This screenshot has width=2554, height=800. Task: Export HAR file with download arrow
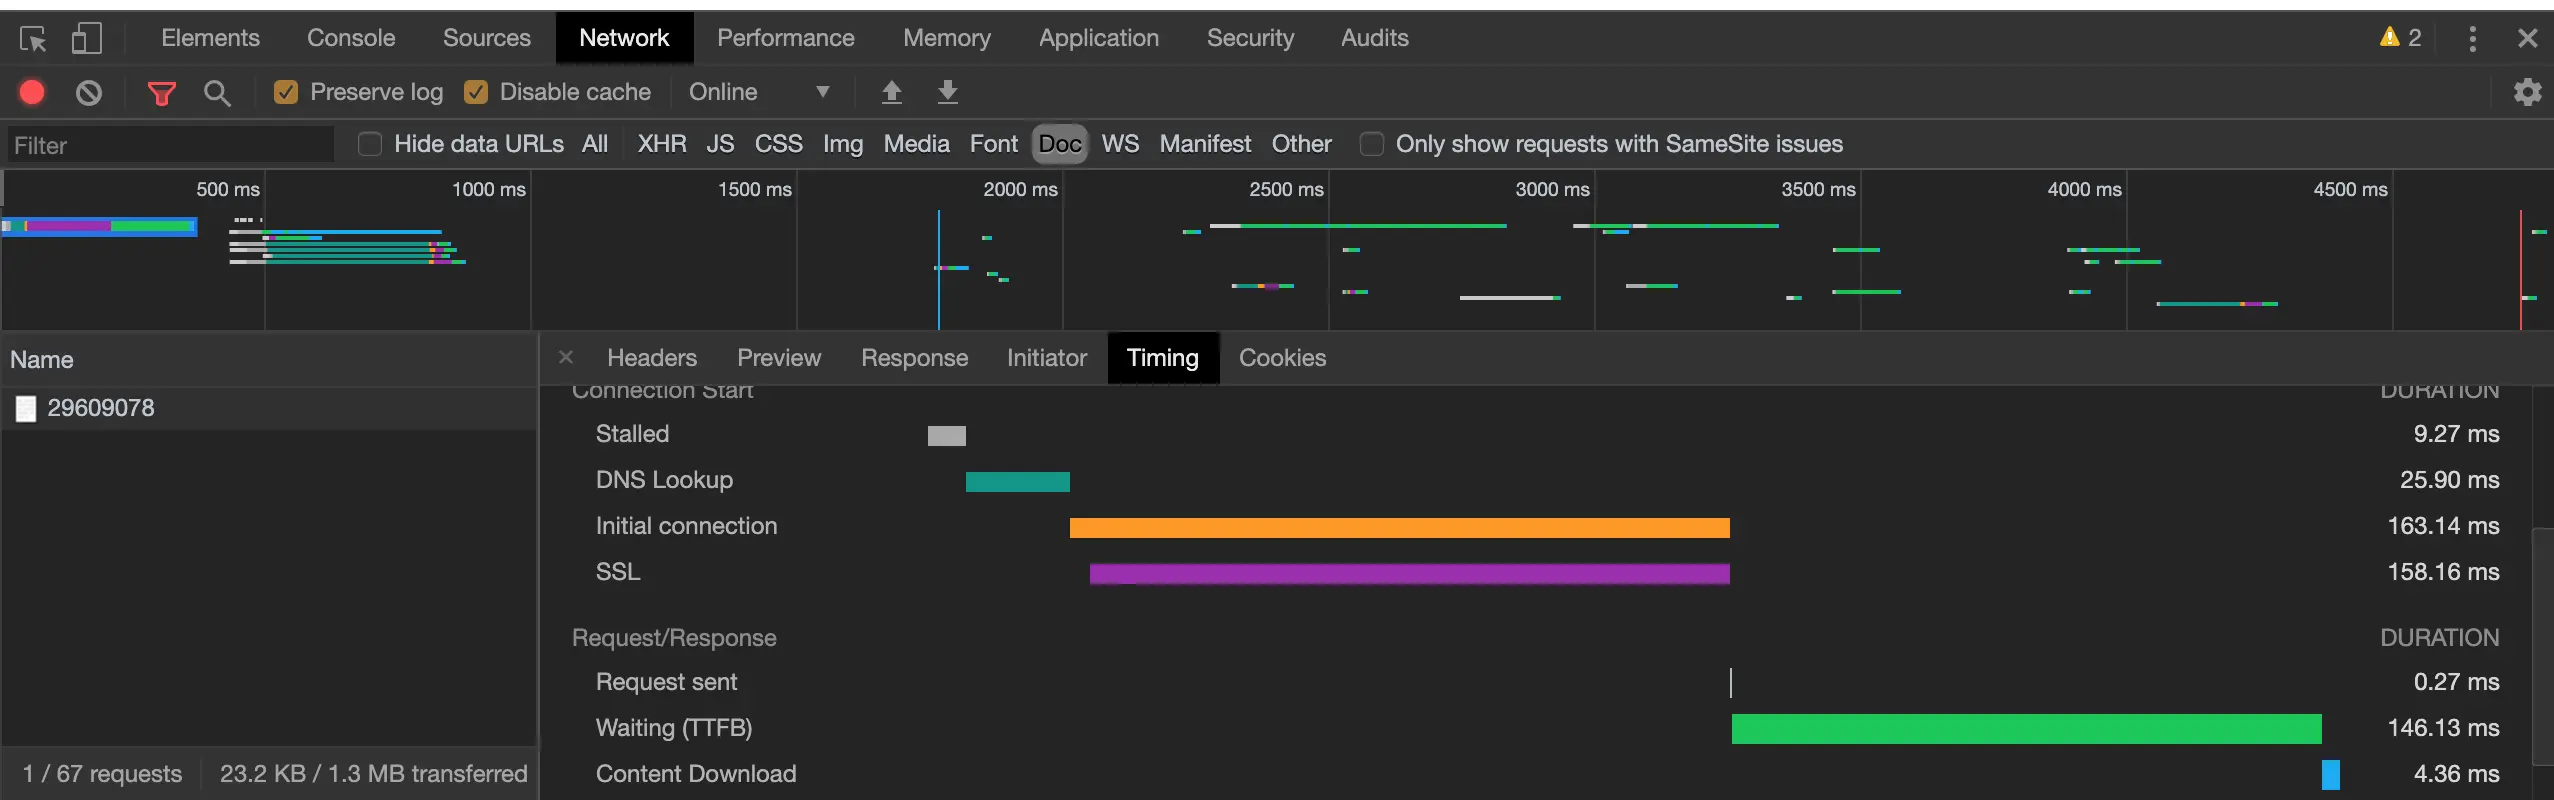pos(947,92)
